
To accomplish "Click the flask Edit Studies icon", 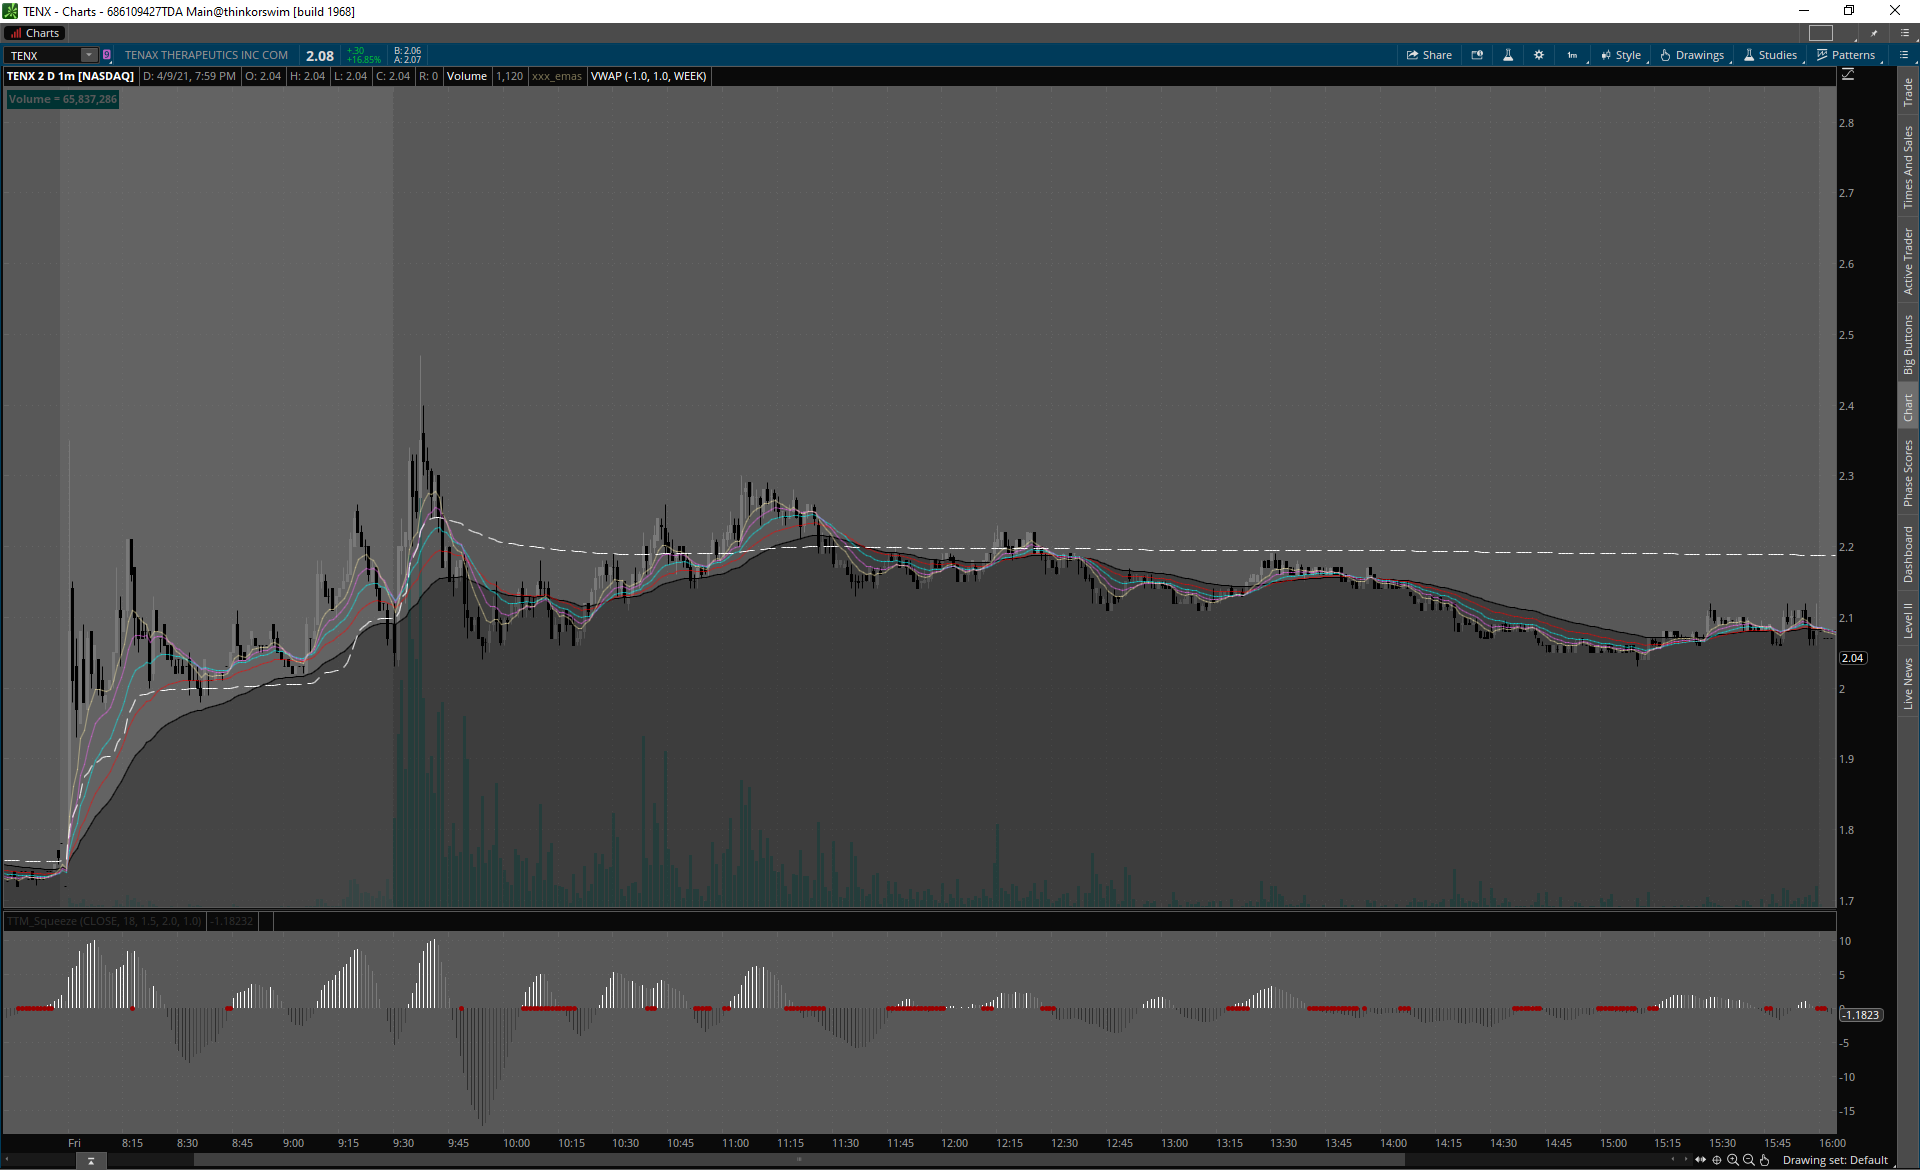I will pos(1508,55).
